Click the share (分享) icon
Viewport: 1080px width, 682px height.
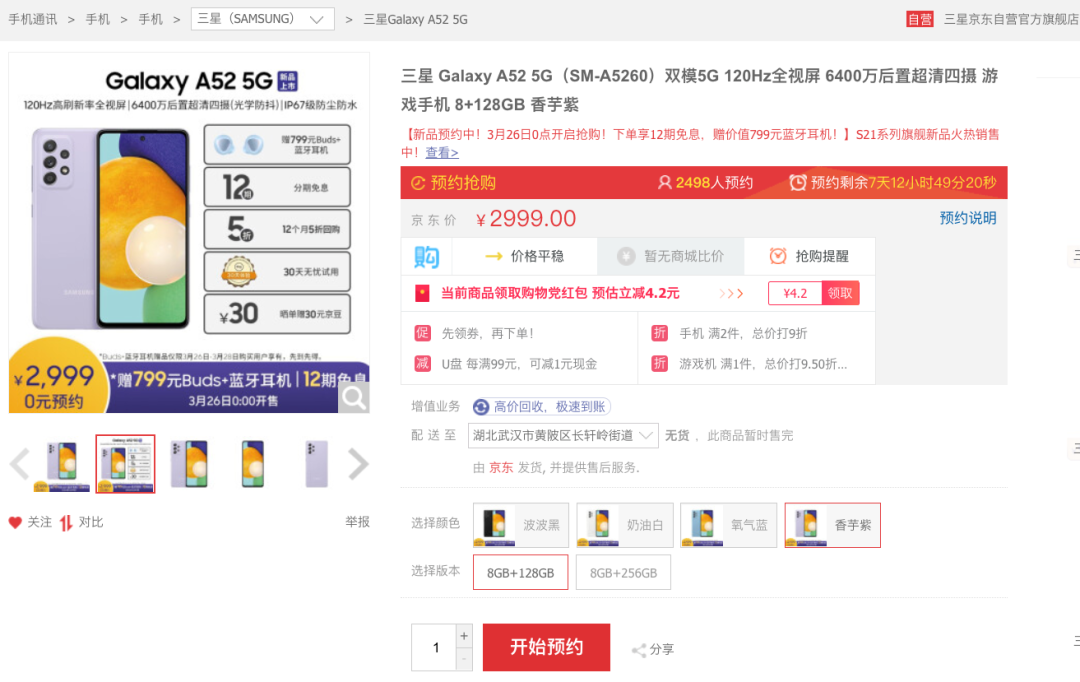638,650
